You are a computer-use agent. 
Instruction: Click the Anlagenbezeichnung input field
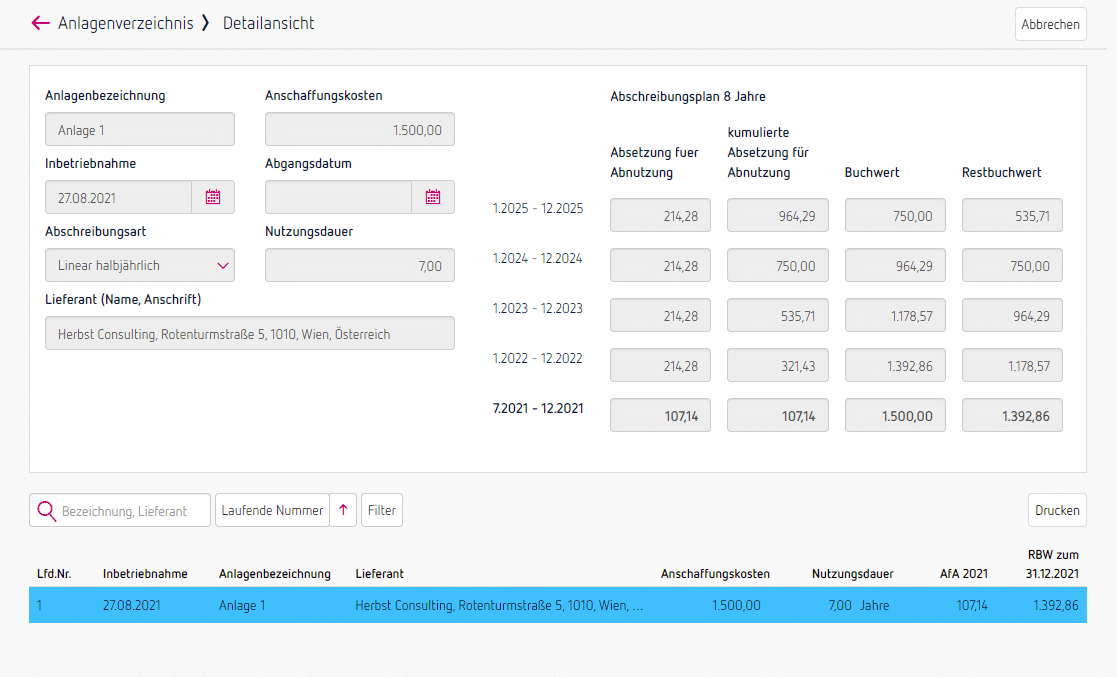point(140,130)
